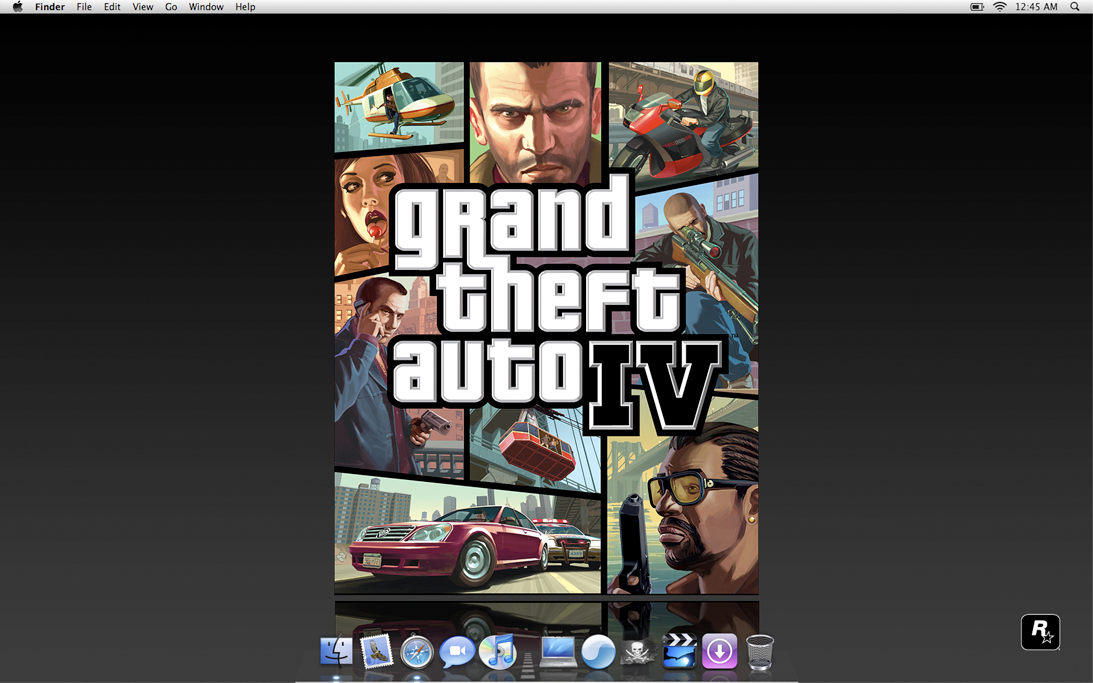Image resolution: width=1093 pixels, height=683 pixels.
Task: Open the Window menu
Action: pos(206,7)
